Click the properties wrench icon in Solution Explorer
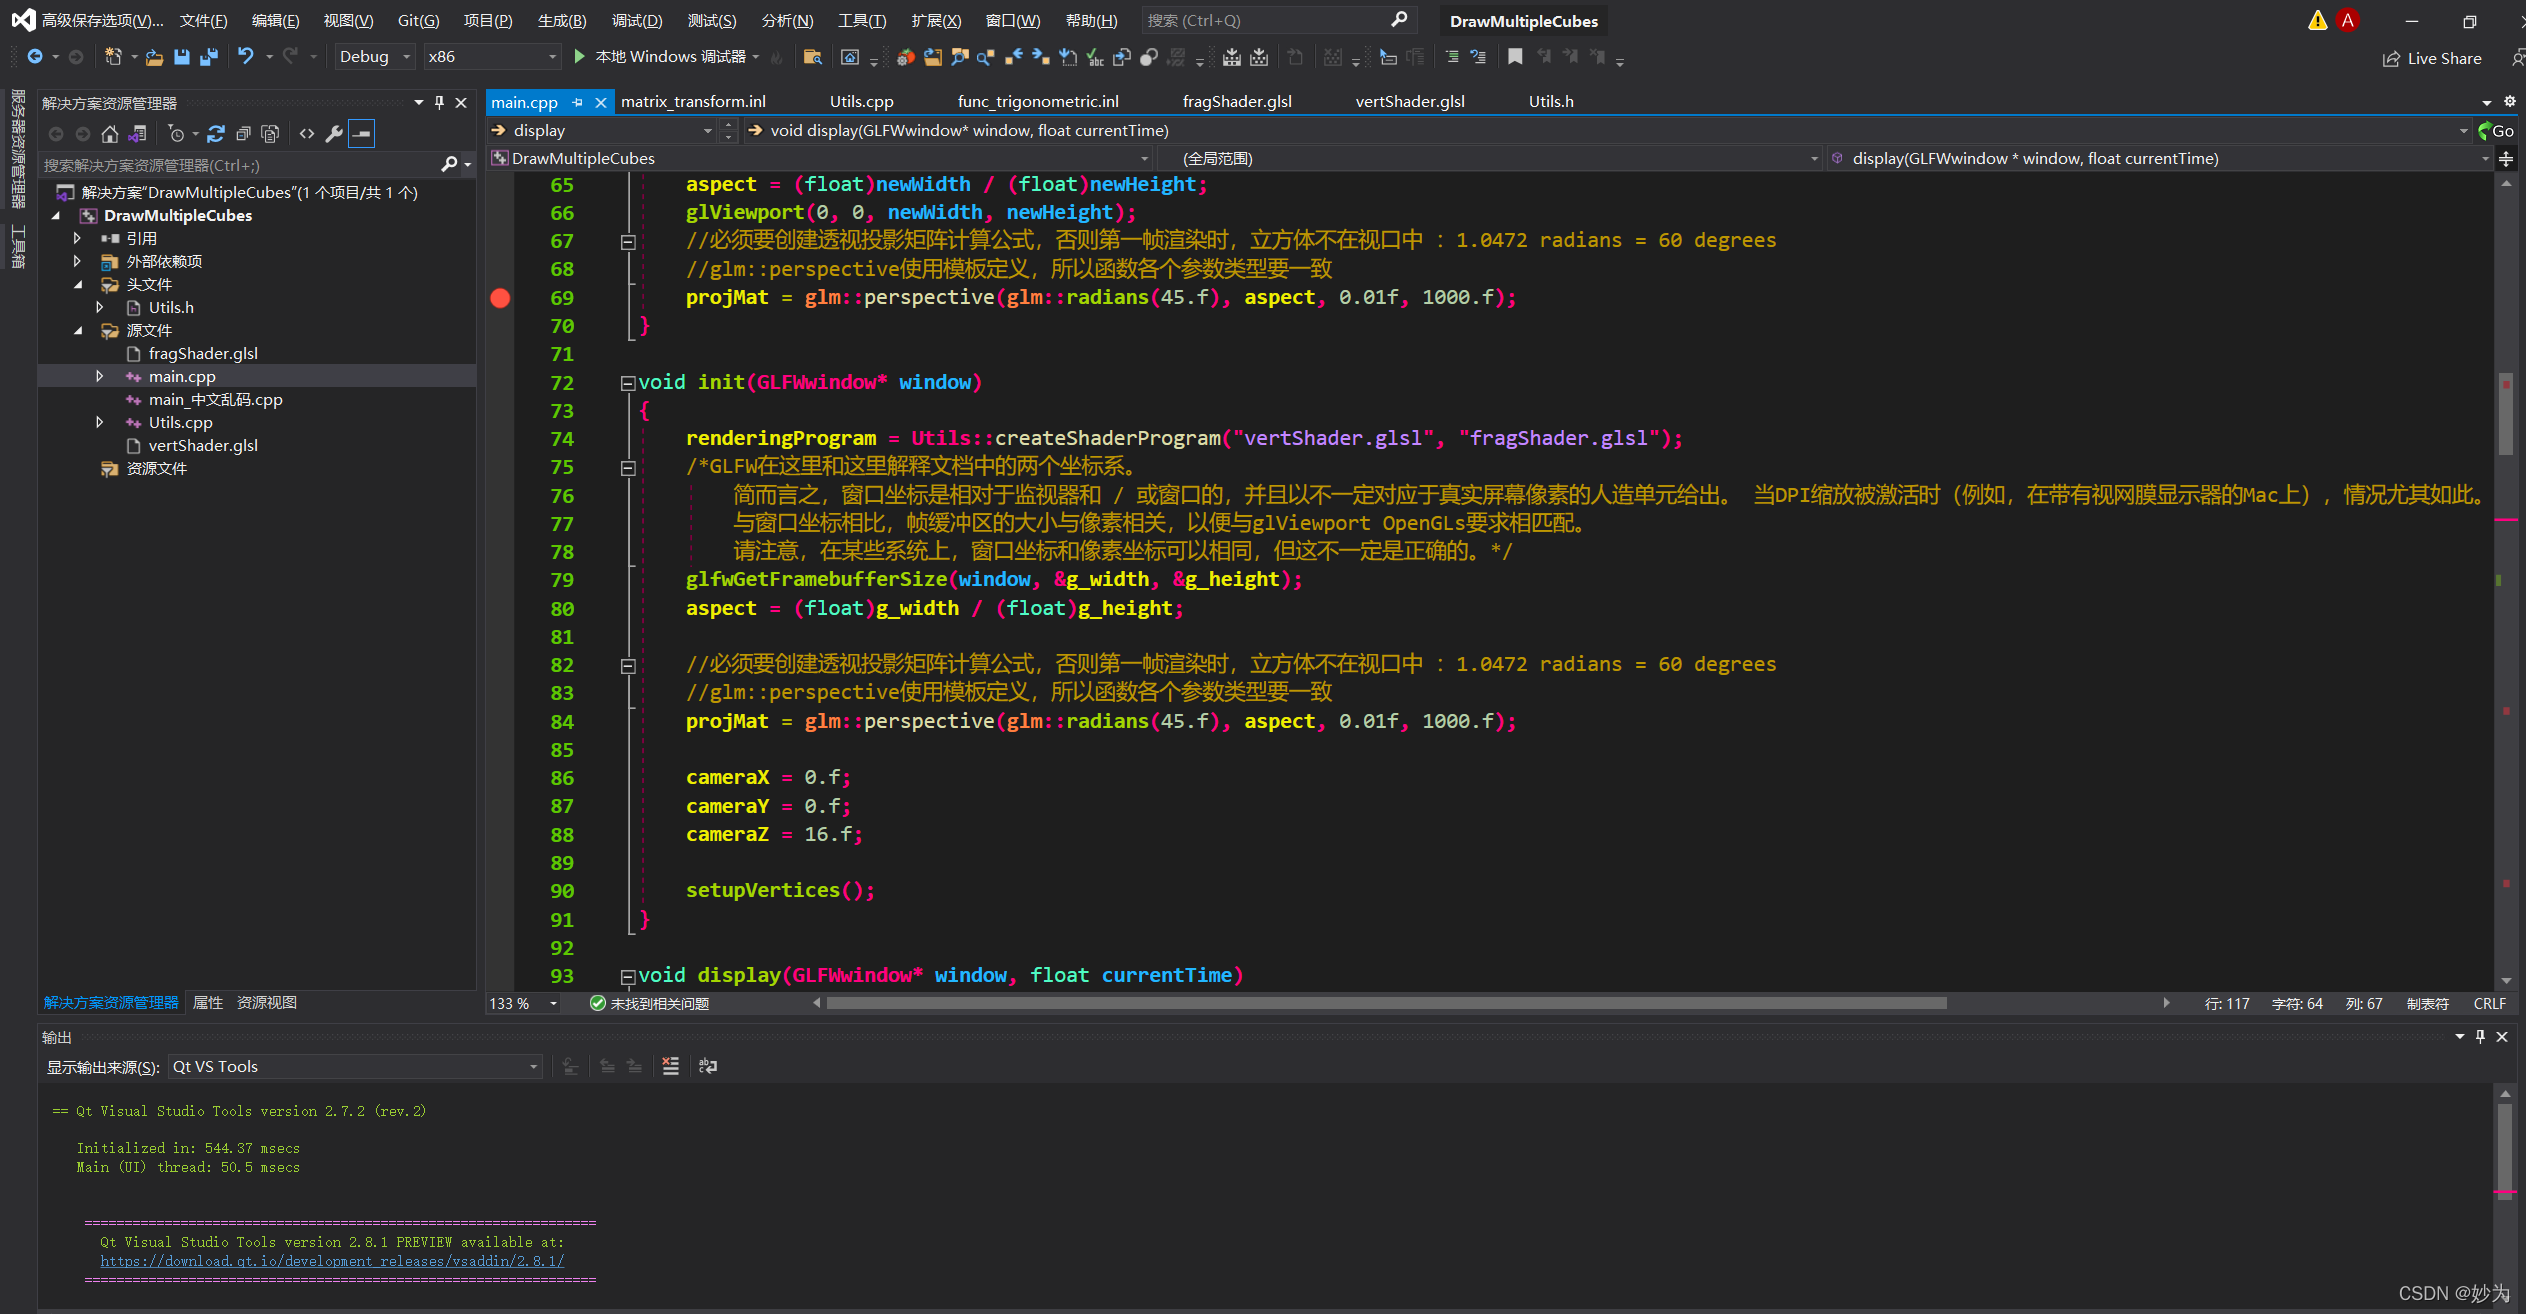 334,133
